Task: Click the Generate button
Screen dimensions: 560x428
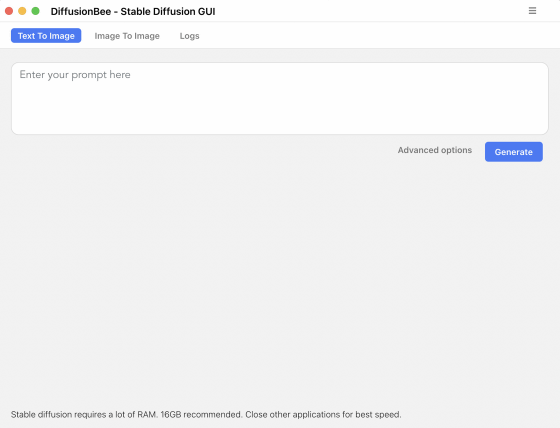Action: tap(514, 152)
